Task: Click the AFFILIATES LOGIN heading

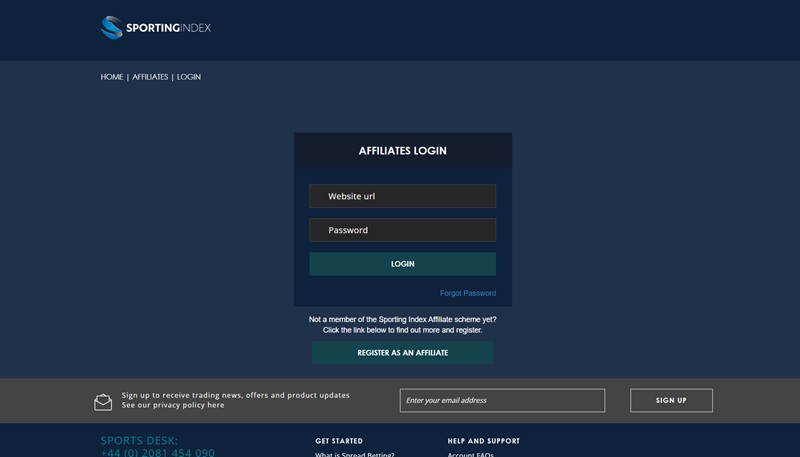Action: 403,151
